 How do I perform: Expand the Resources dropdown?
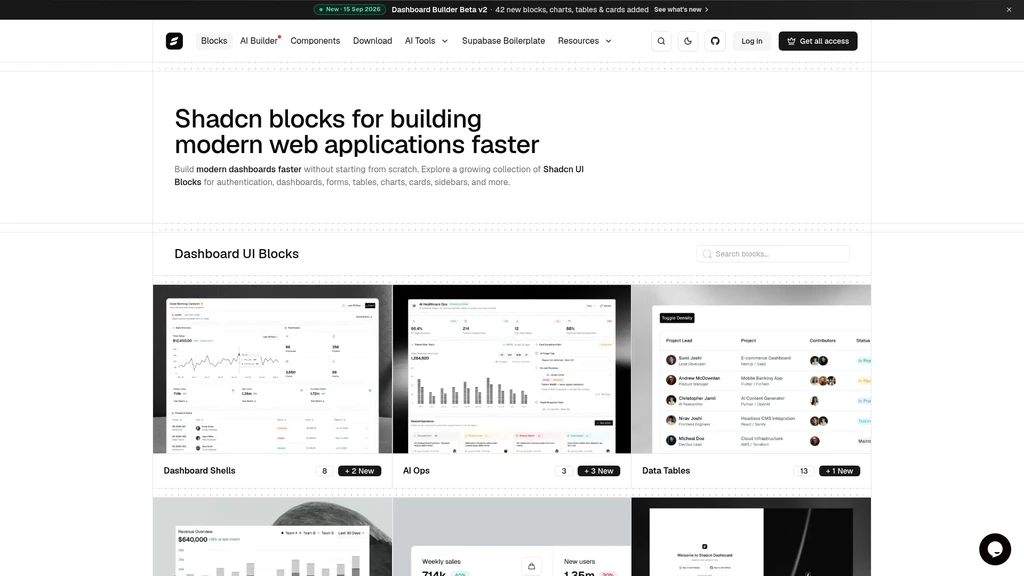(x=584, y=41)
